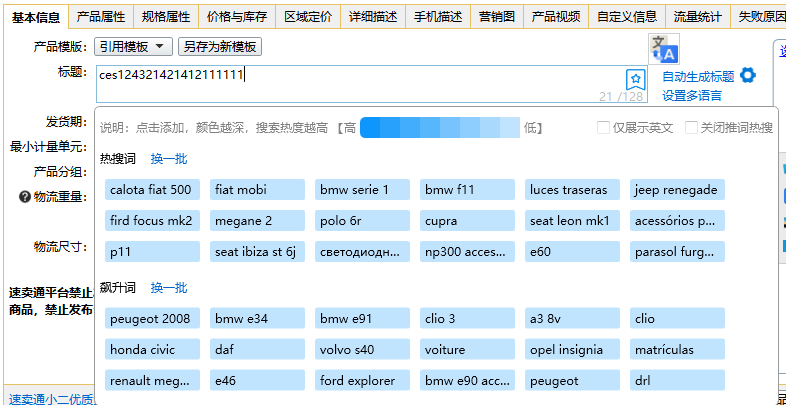Screen dimensions: 786x405
Task: Add keyword p11
Action: (x=152, y=252)
